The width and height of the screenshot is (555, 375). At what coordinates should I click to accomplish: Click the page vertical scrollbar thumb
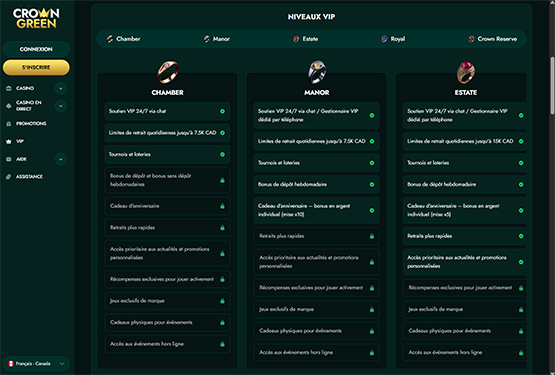(552, 85)
